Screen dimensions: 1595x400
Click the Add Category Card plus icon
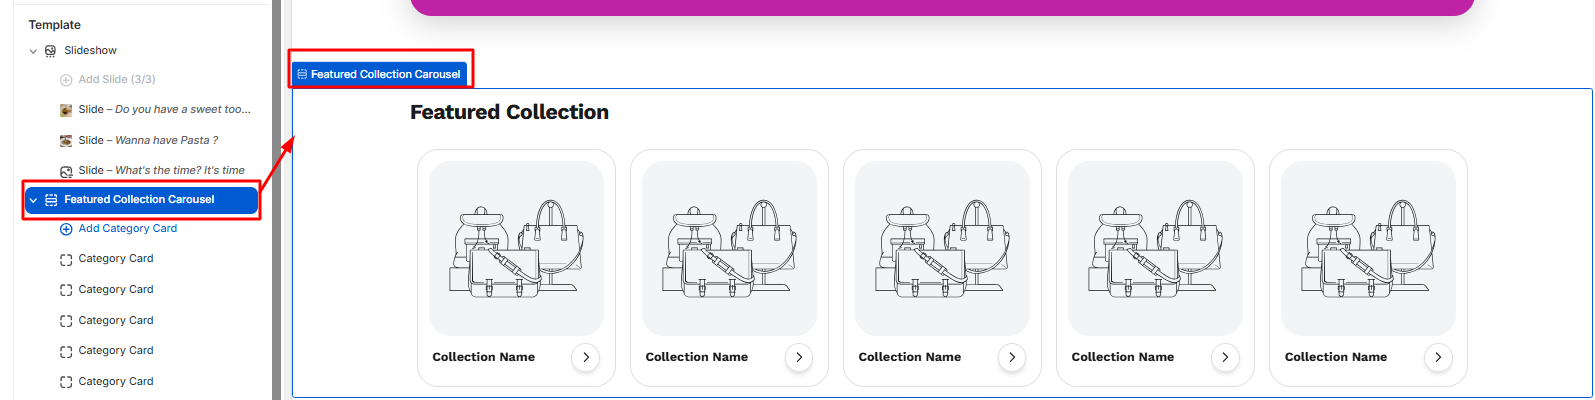(66, 229)
